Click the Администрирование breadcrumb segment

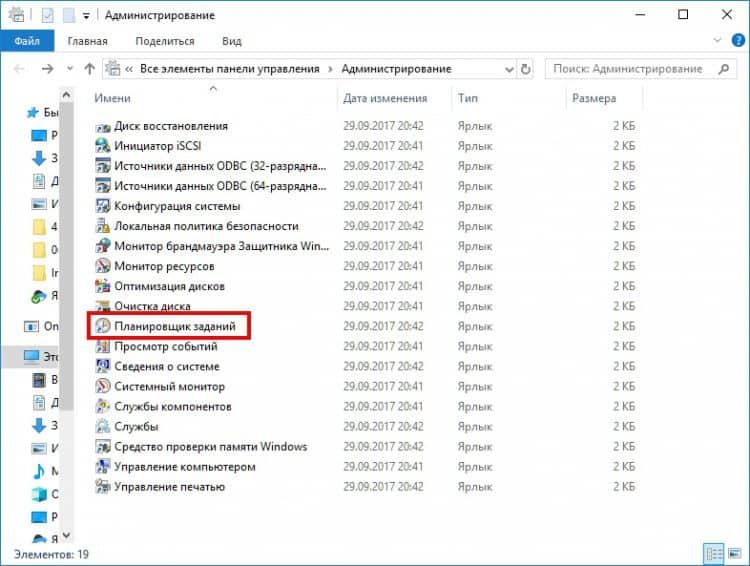click(397, 69)
